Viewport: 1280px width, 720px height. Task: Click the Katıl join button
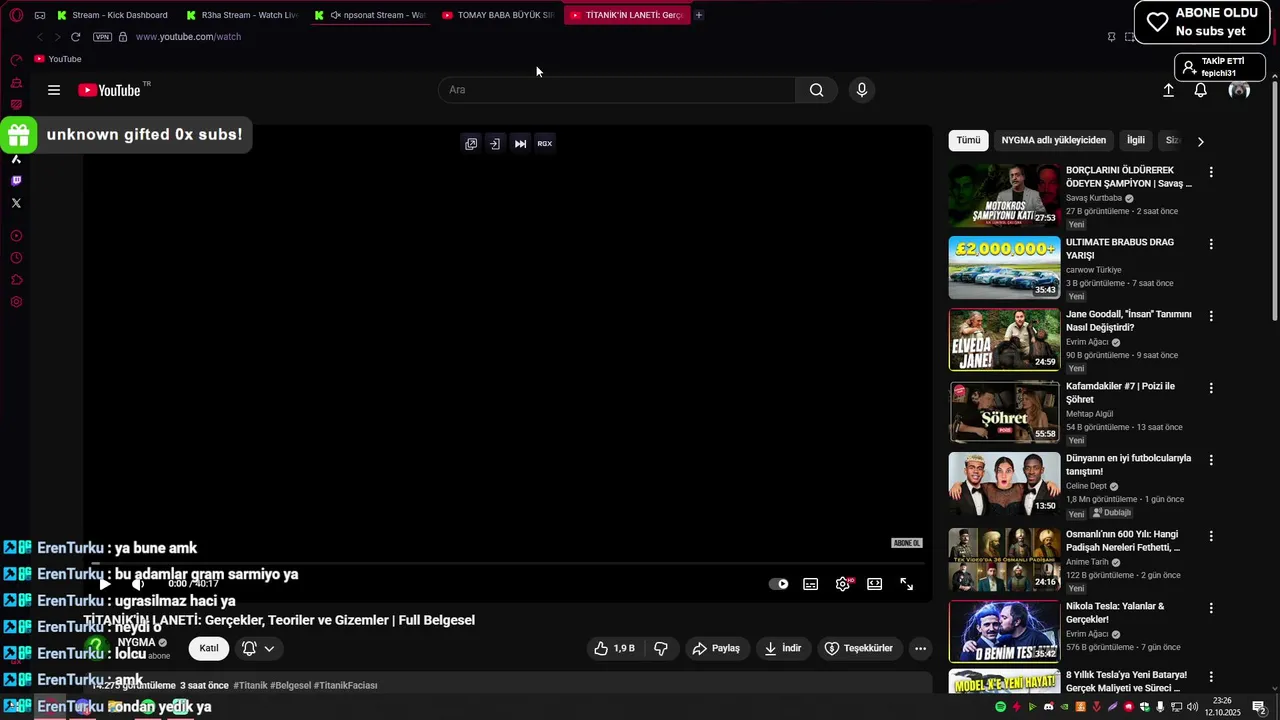tap(209, 648)
